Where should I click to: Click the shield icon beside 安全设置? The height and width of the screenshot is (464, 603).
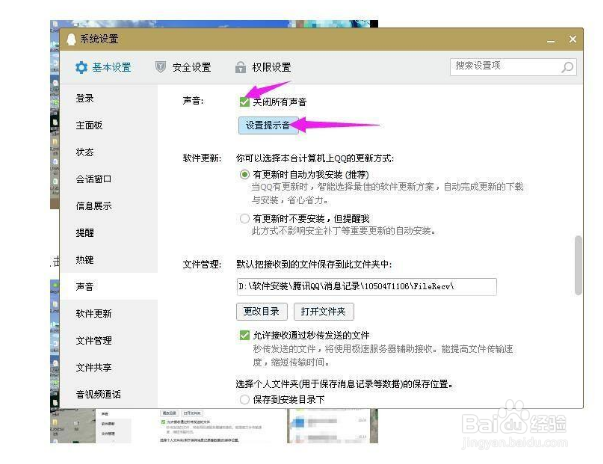tap(160, 67)
